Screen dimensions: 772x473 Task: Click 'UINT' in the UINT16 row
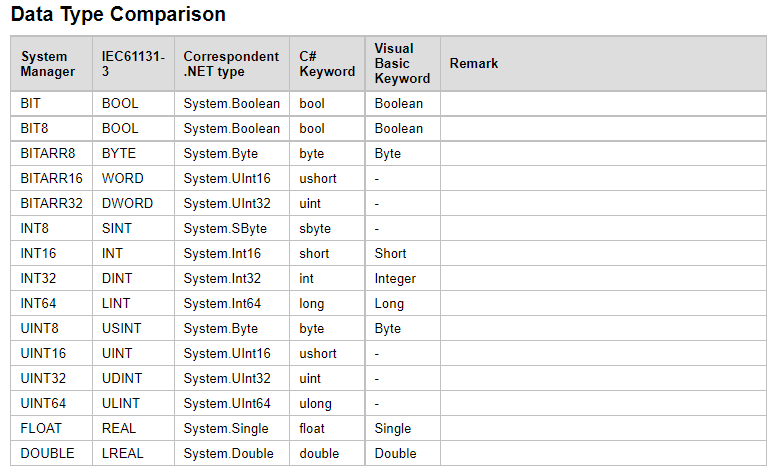point(133,353)
